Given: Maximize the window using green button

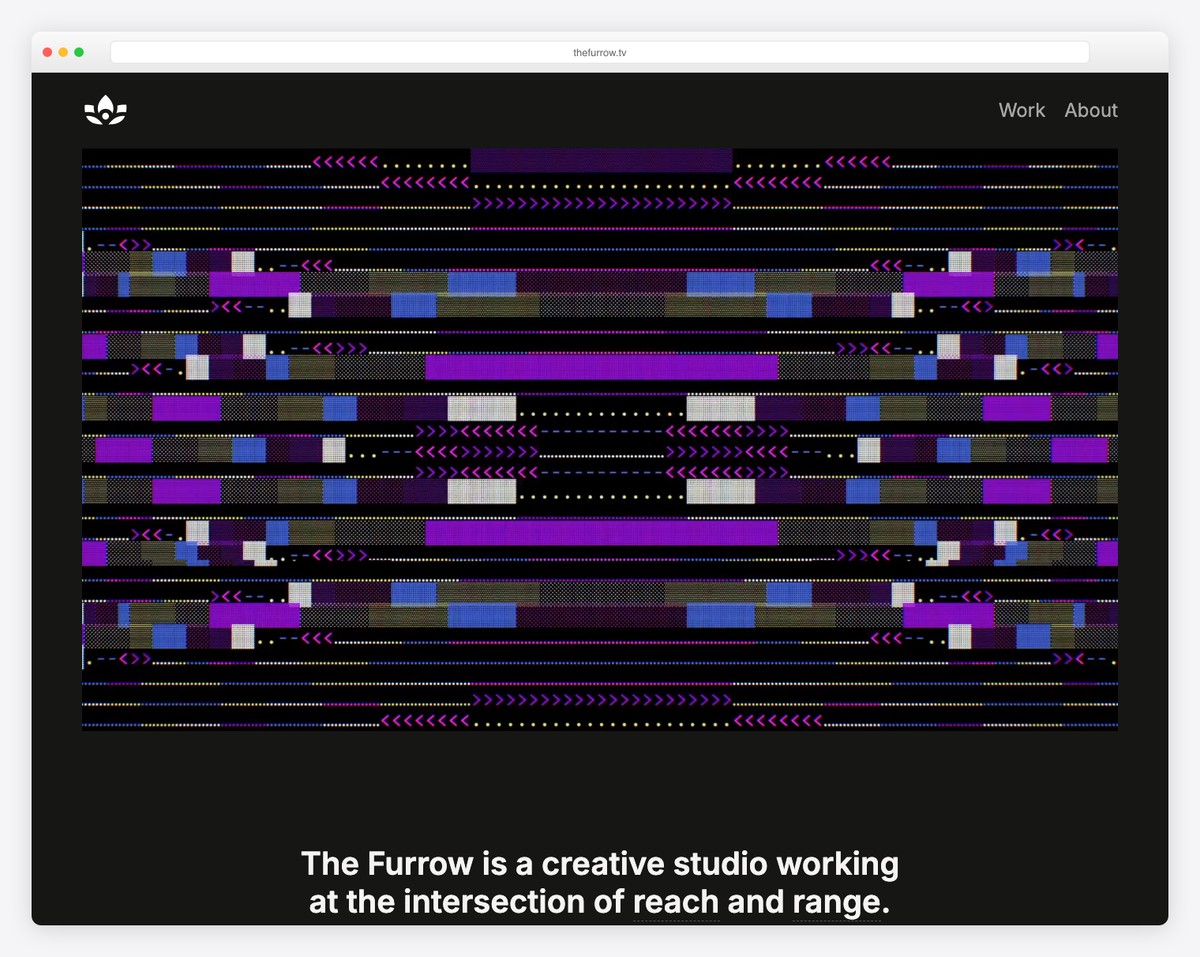Looking at the screenshot, I should pos(79,52).
